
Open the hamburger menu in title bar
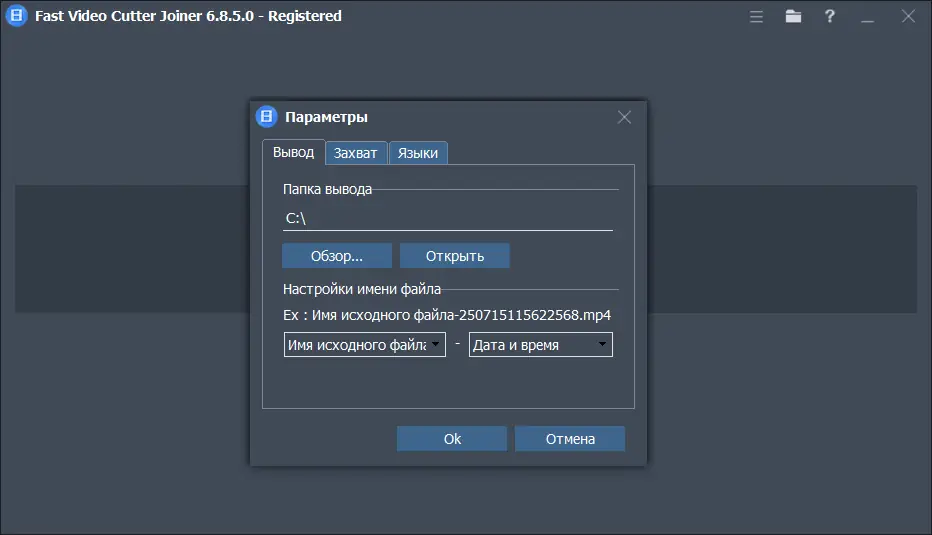click(757, 16)
